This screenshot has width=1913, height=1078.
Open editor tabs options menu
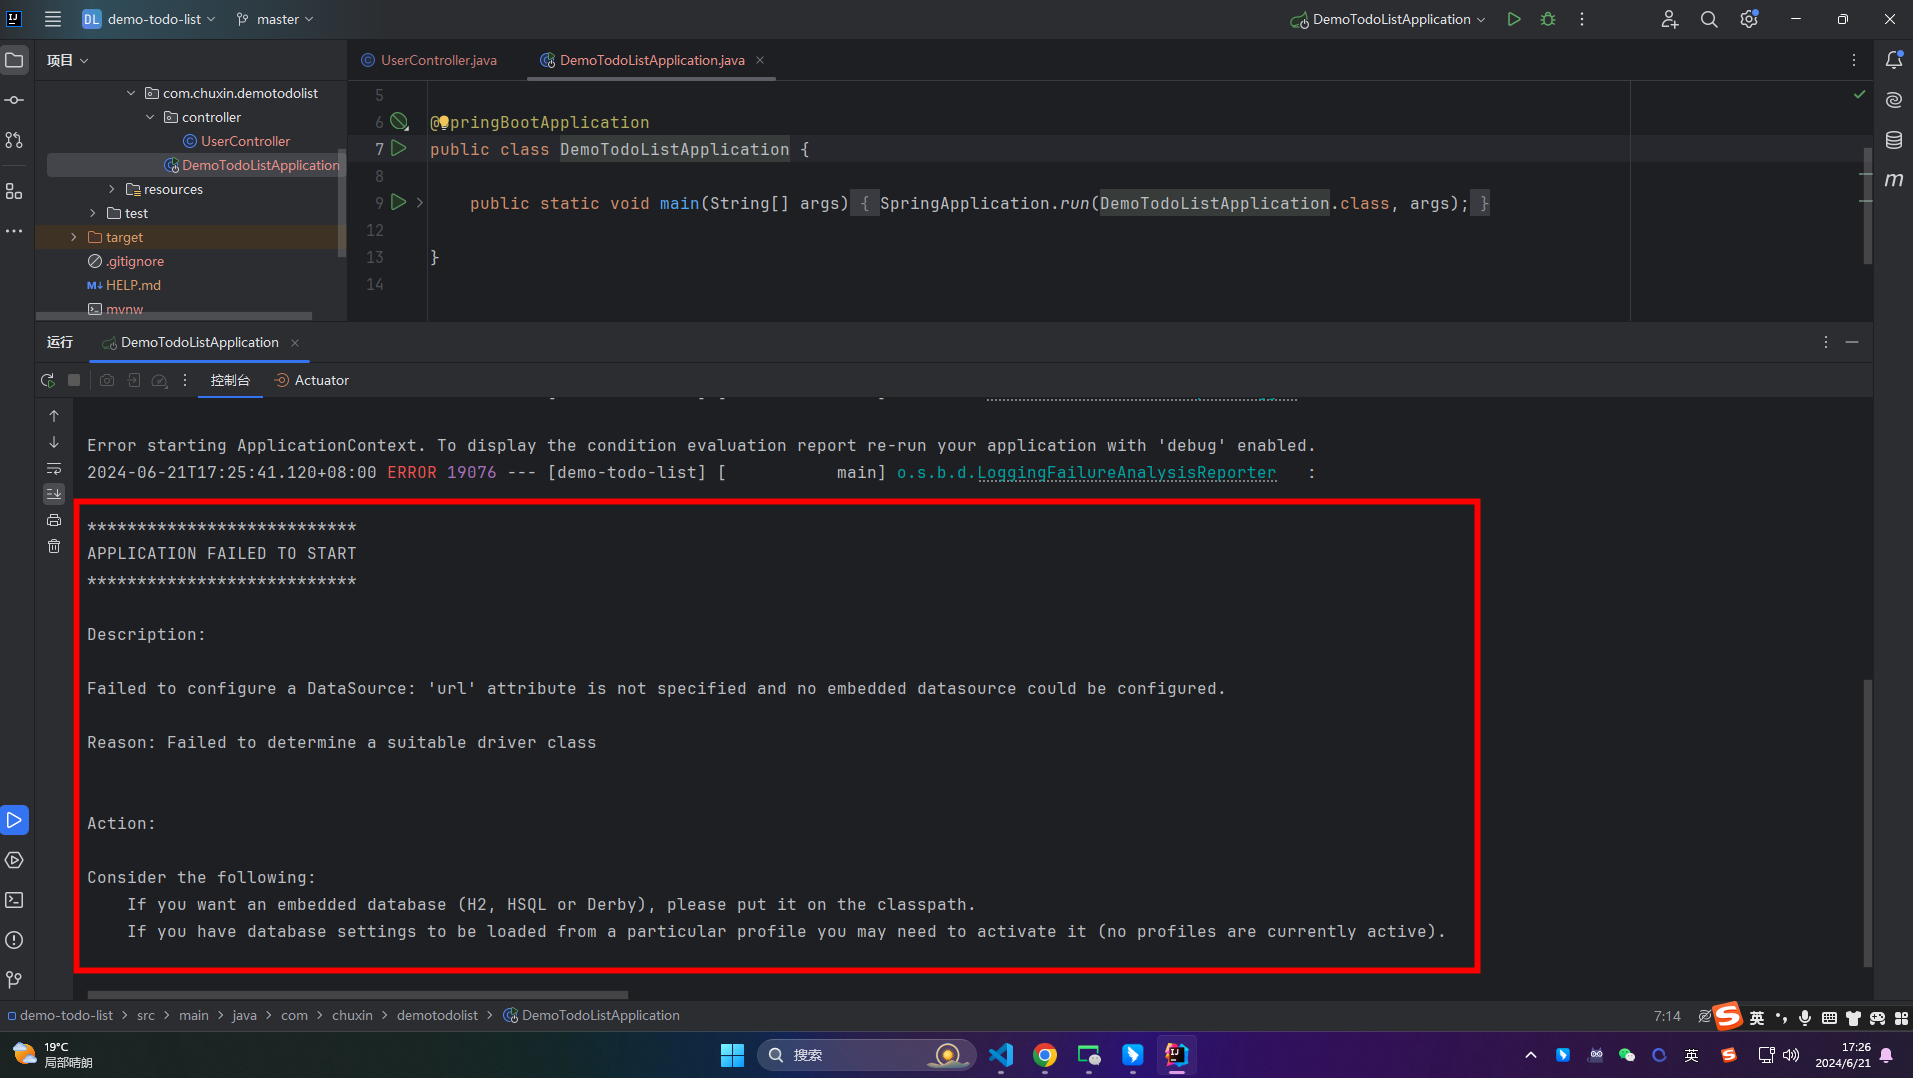pyautogui.click(x=1854, y=60)
